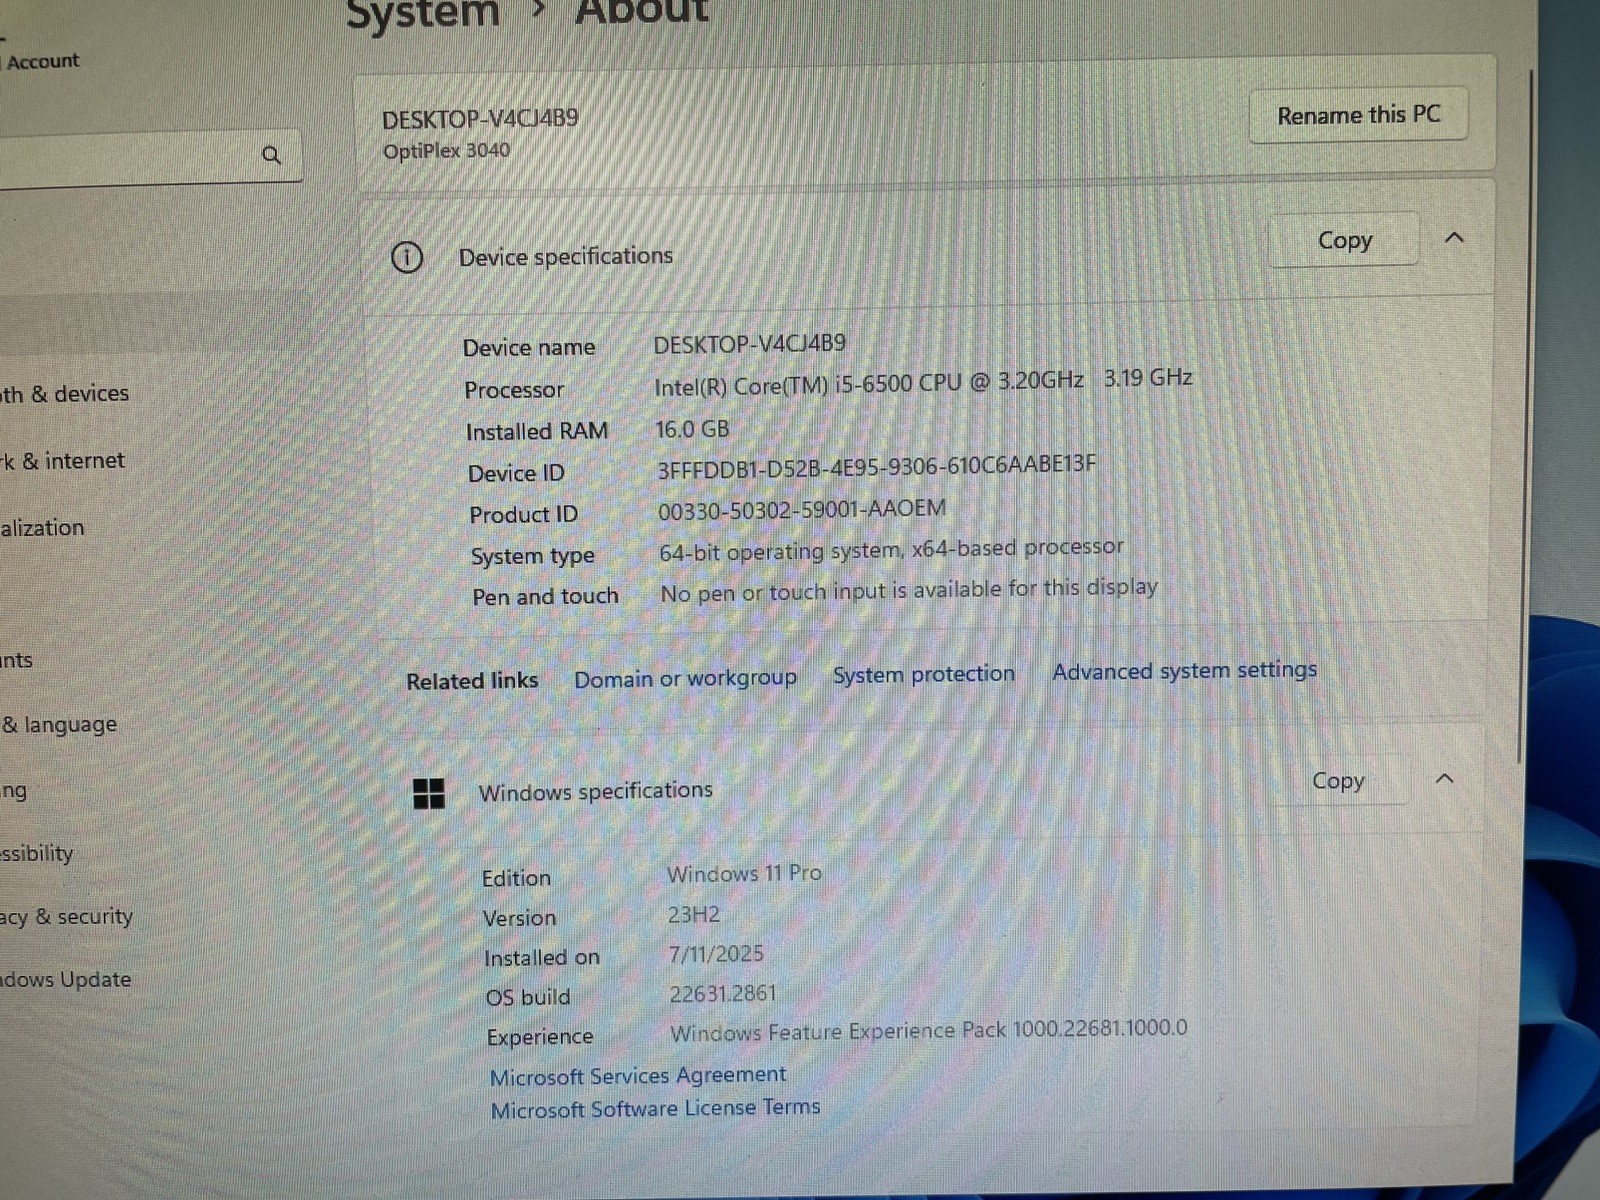Click the Local Account label in sidebar
The width and height of the screenshot is (1600, 1200).
(x=42, y=61)
